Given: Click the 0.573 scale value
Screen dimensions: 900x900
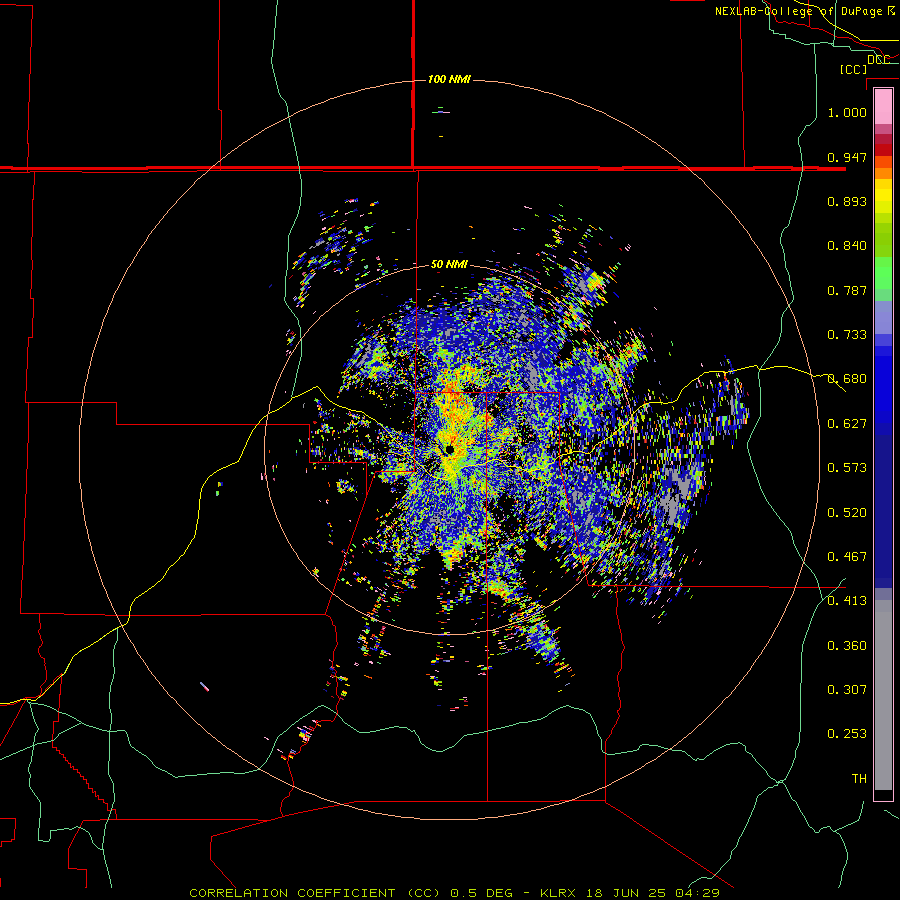Looking at the screenshot, I should pos(847,468).
